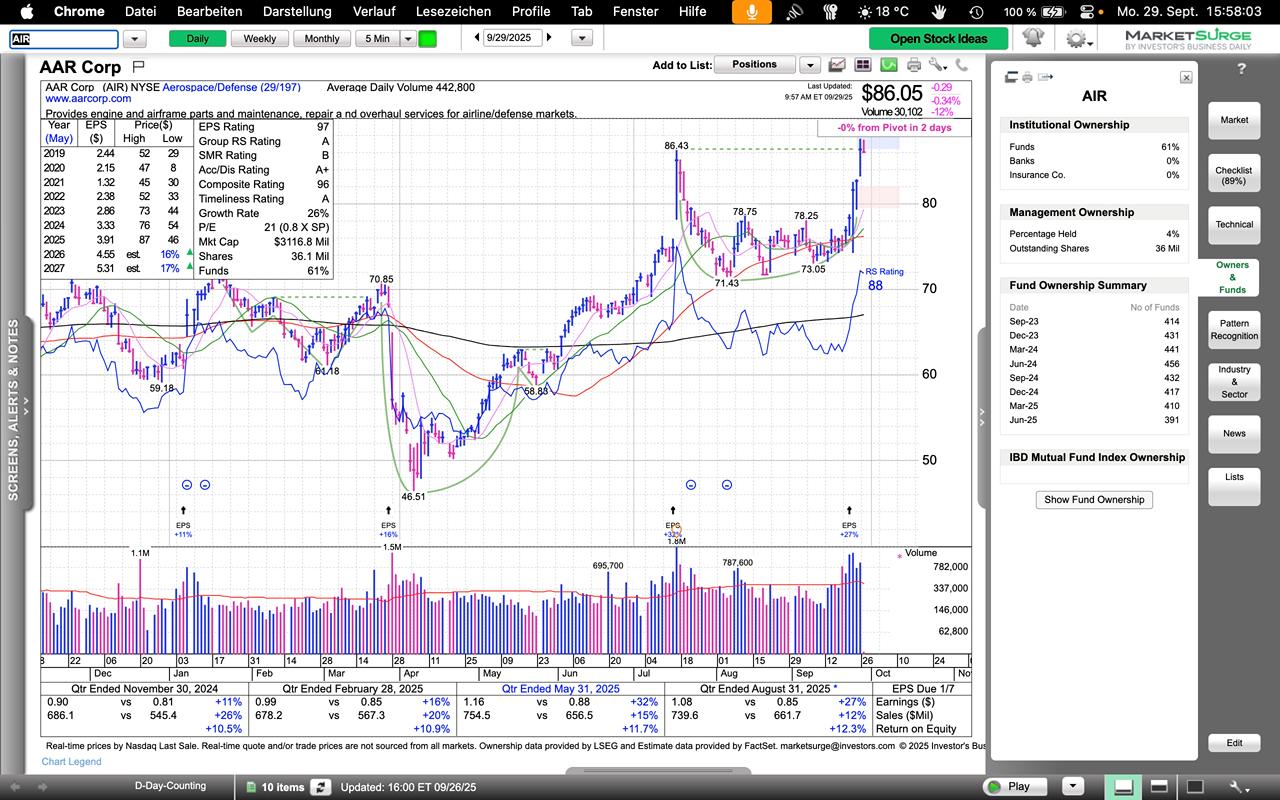Print the chart using the printer icon

(913, 65)
